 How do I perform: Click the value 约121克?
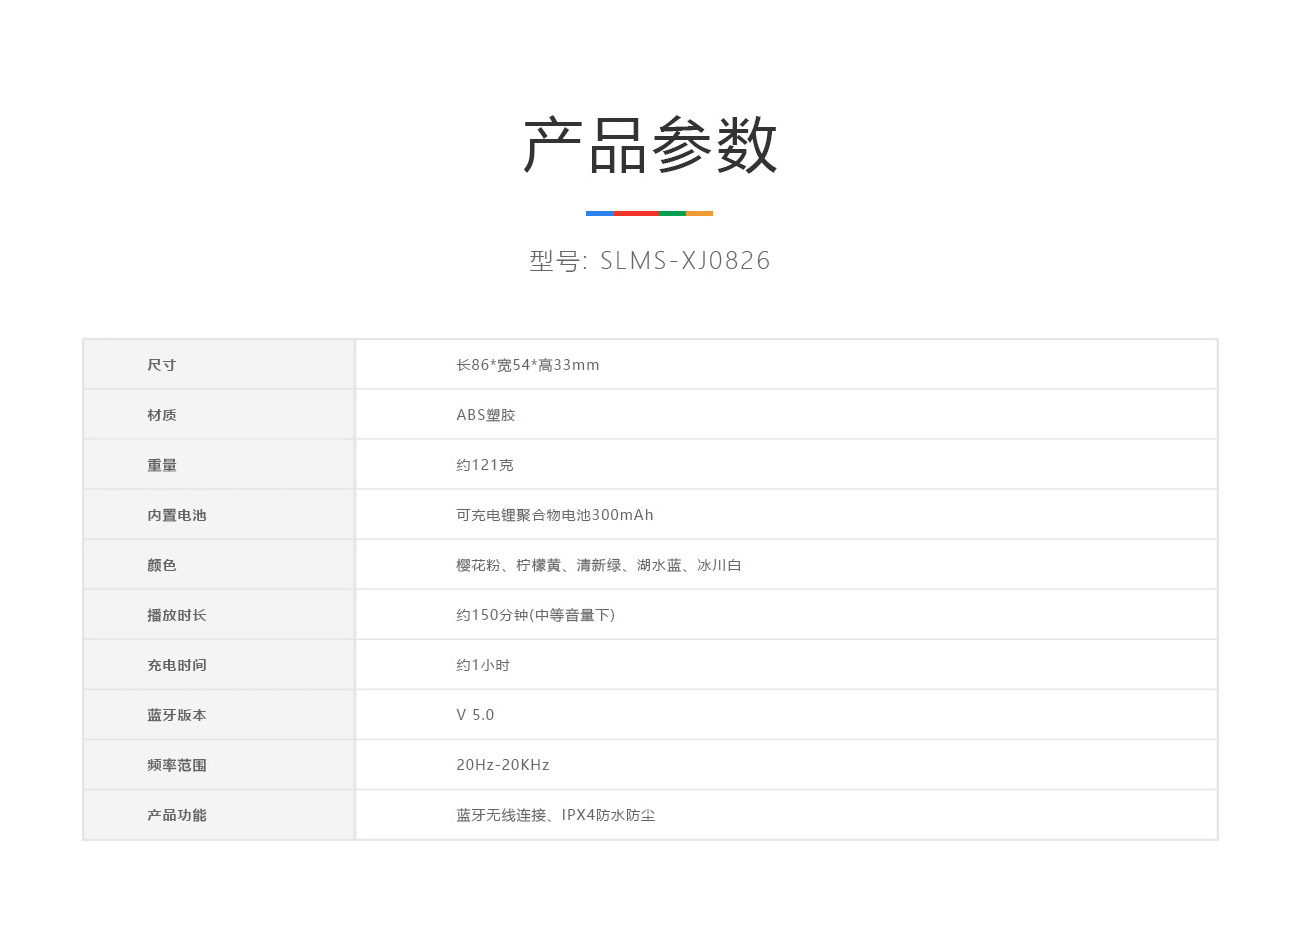(485, 465)
